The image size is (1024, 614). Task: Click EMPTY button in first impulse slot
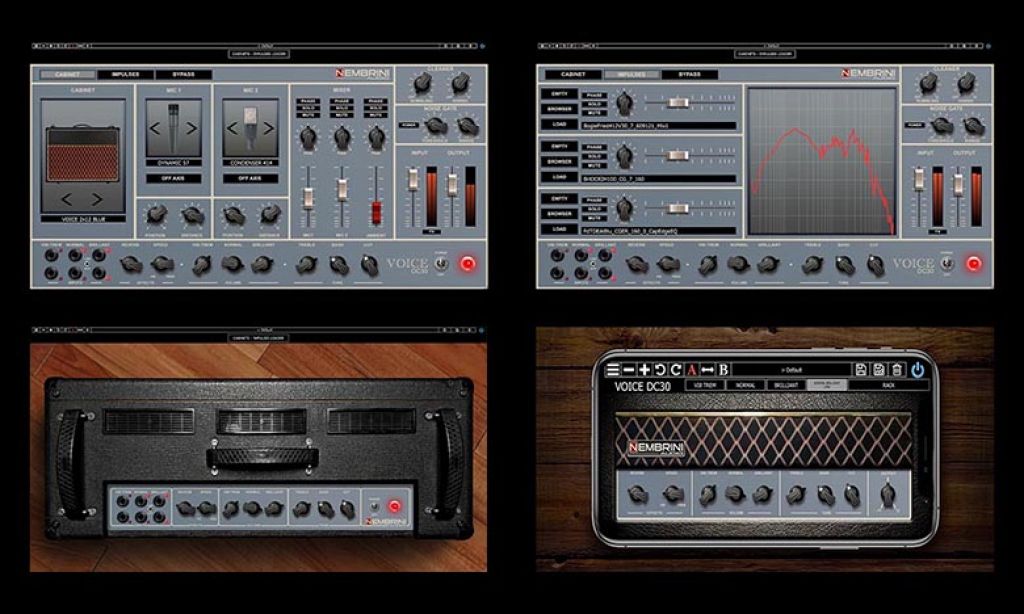559,94
